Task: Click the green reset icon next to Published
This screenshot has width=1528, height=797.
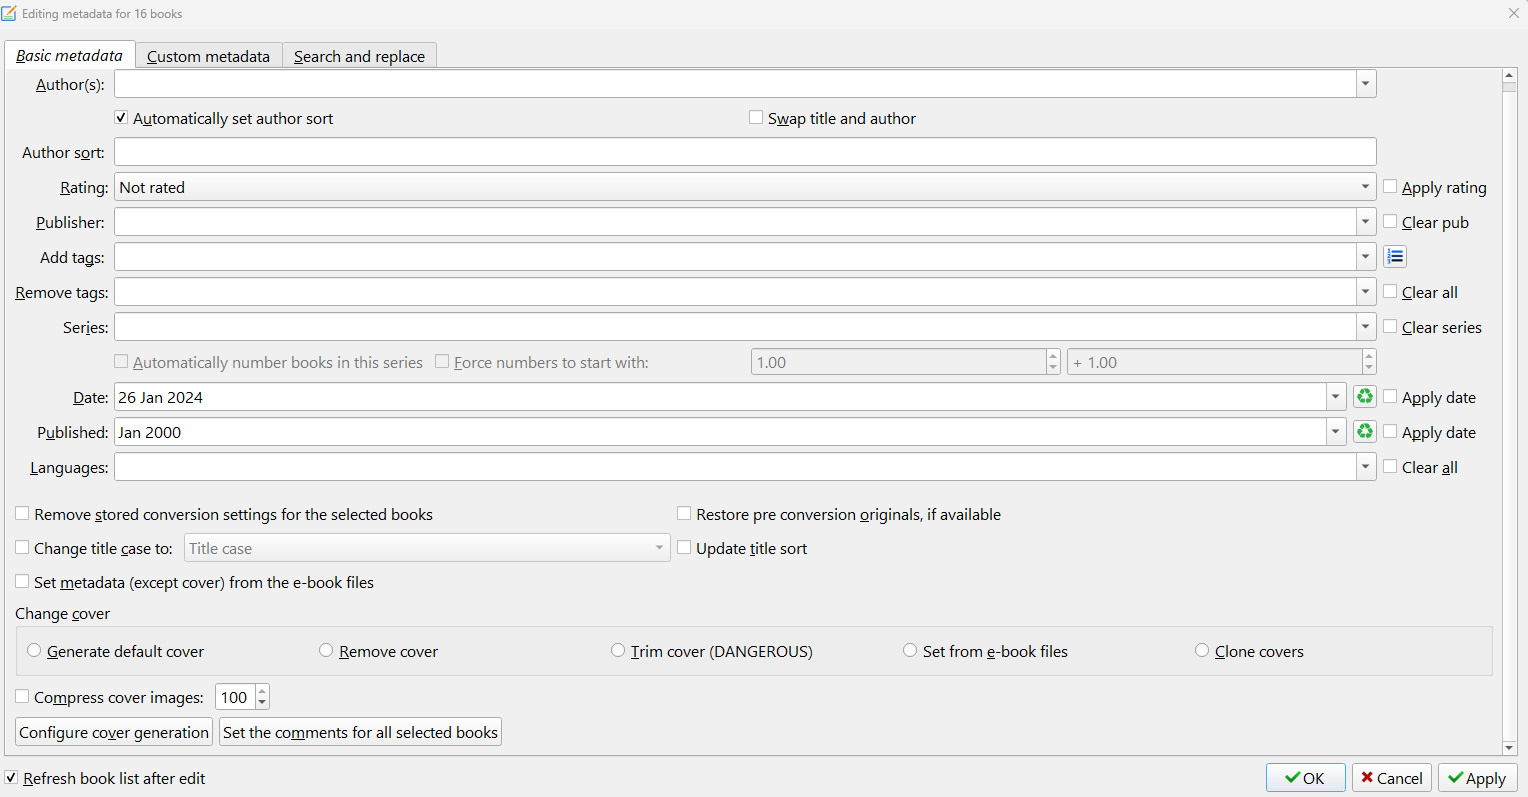Action: click(1364, 432)
